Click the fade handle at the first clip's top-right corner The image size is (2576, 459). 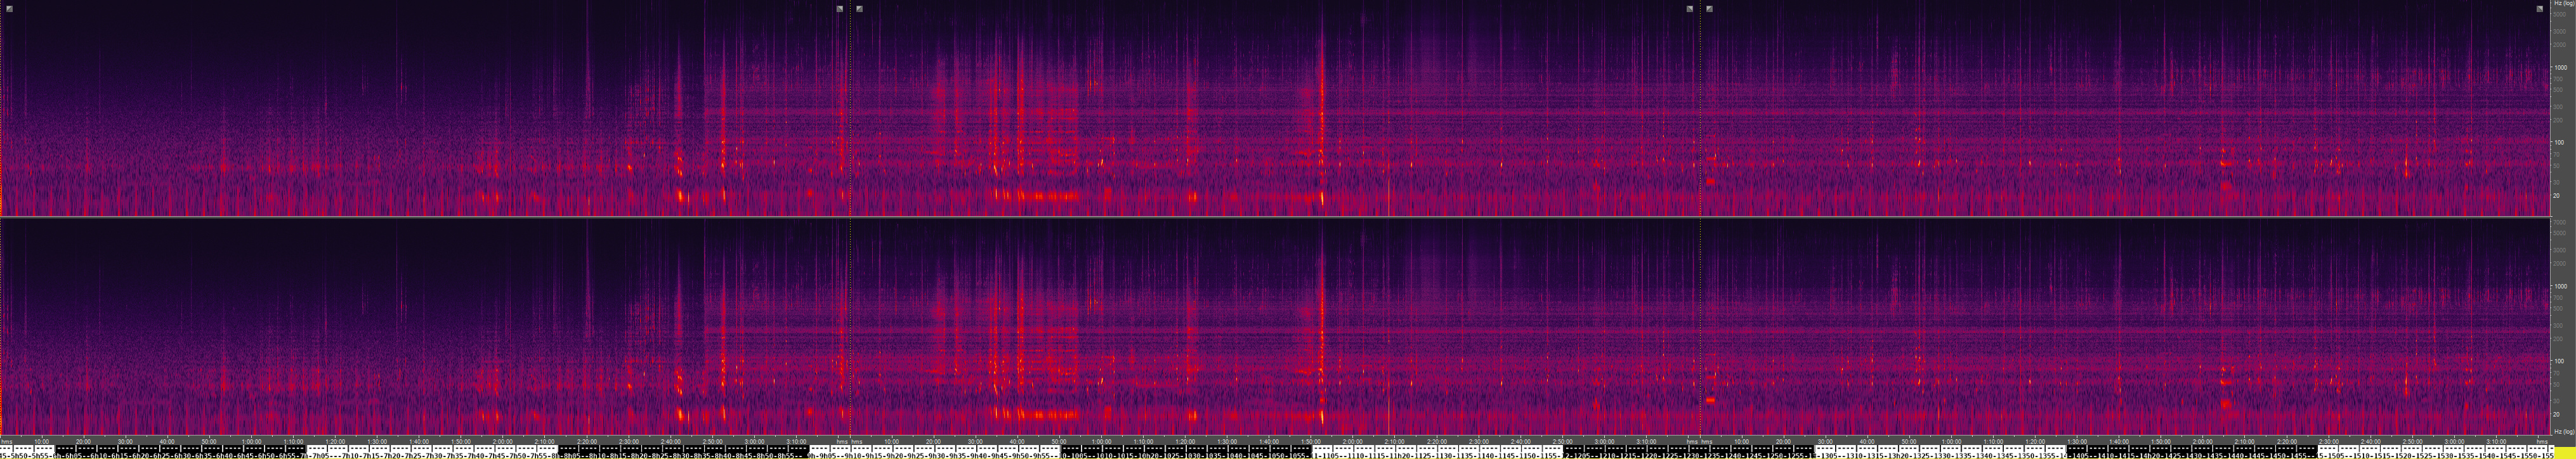click(x=840, y=9)
